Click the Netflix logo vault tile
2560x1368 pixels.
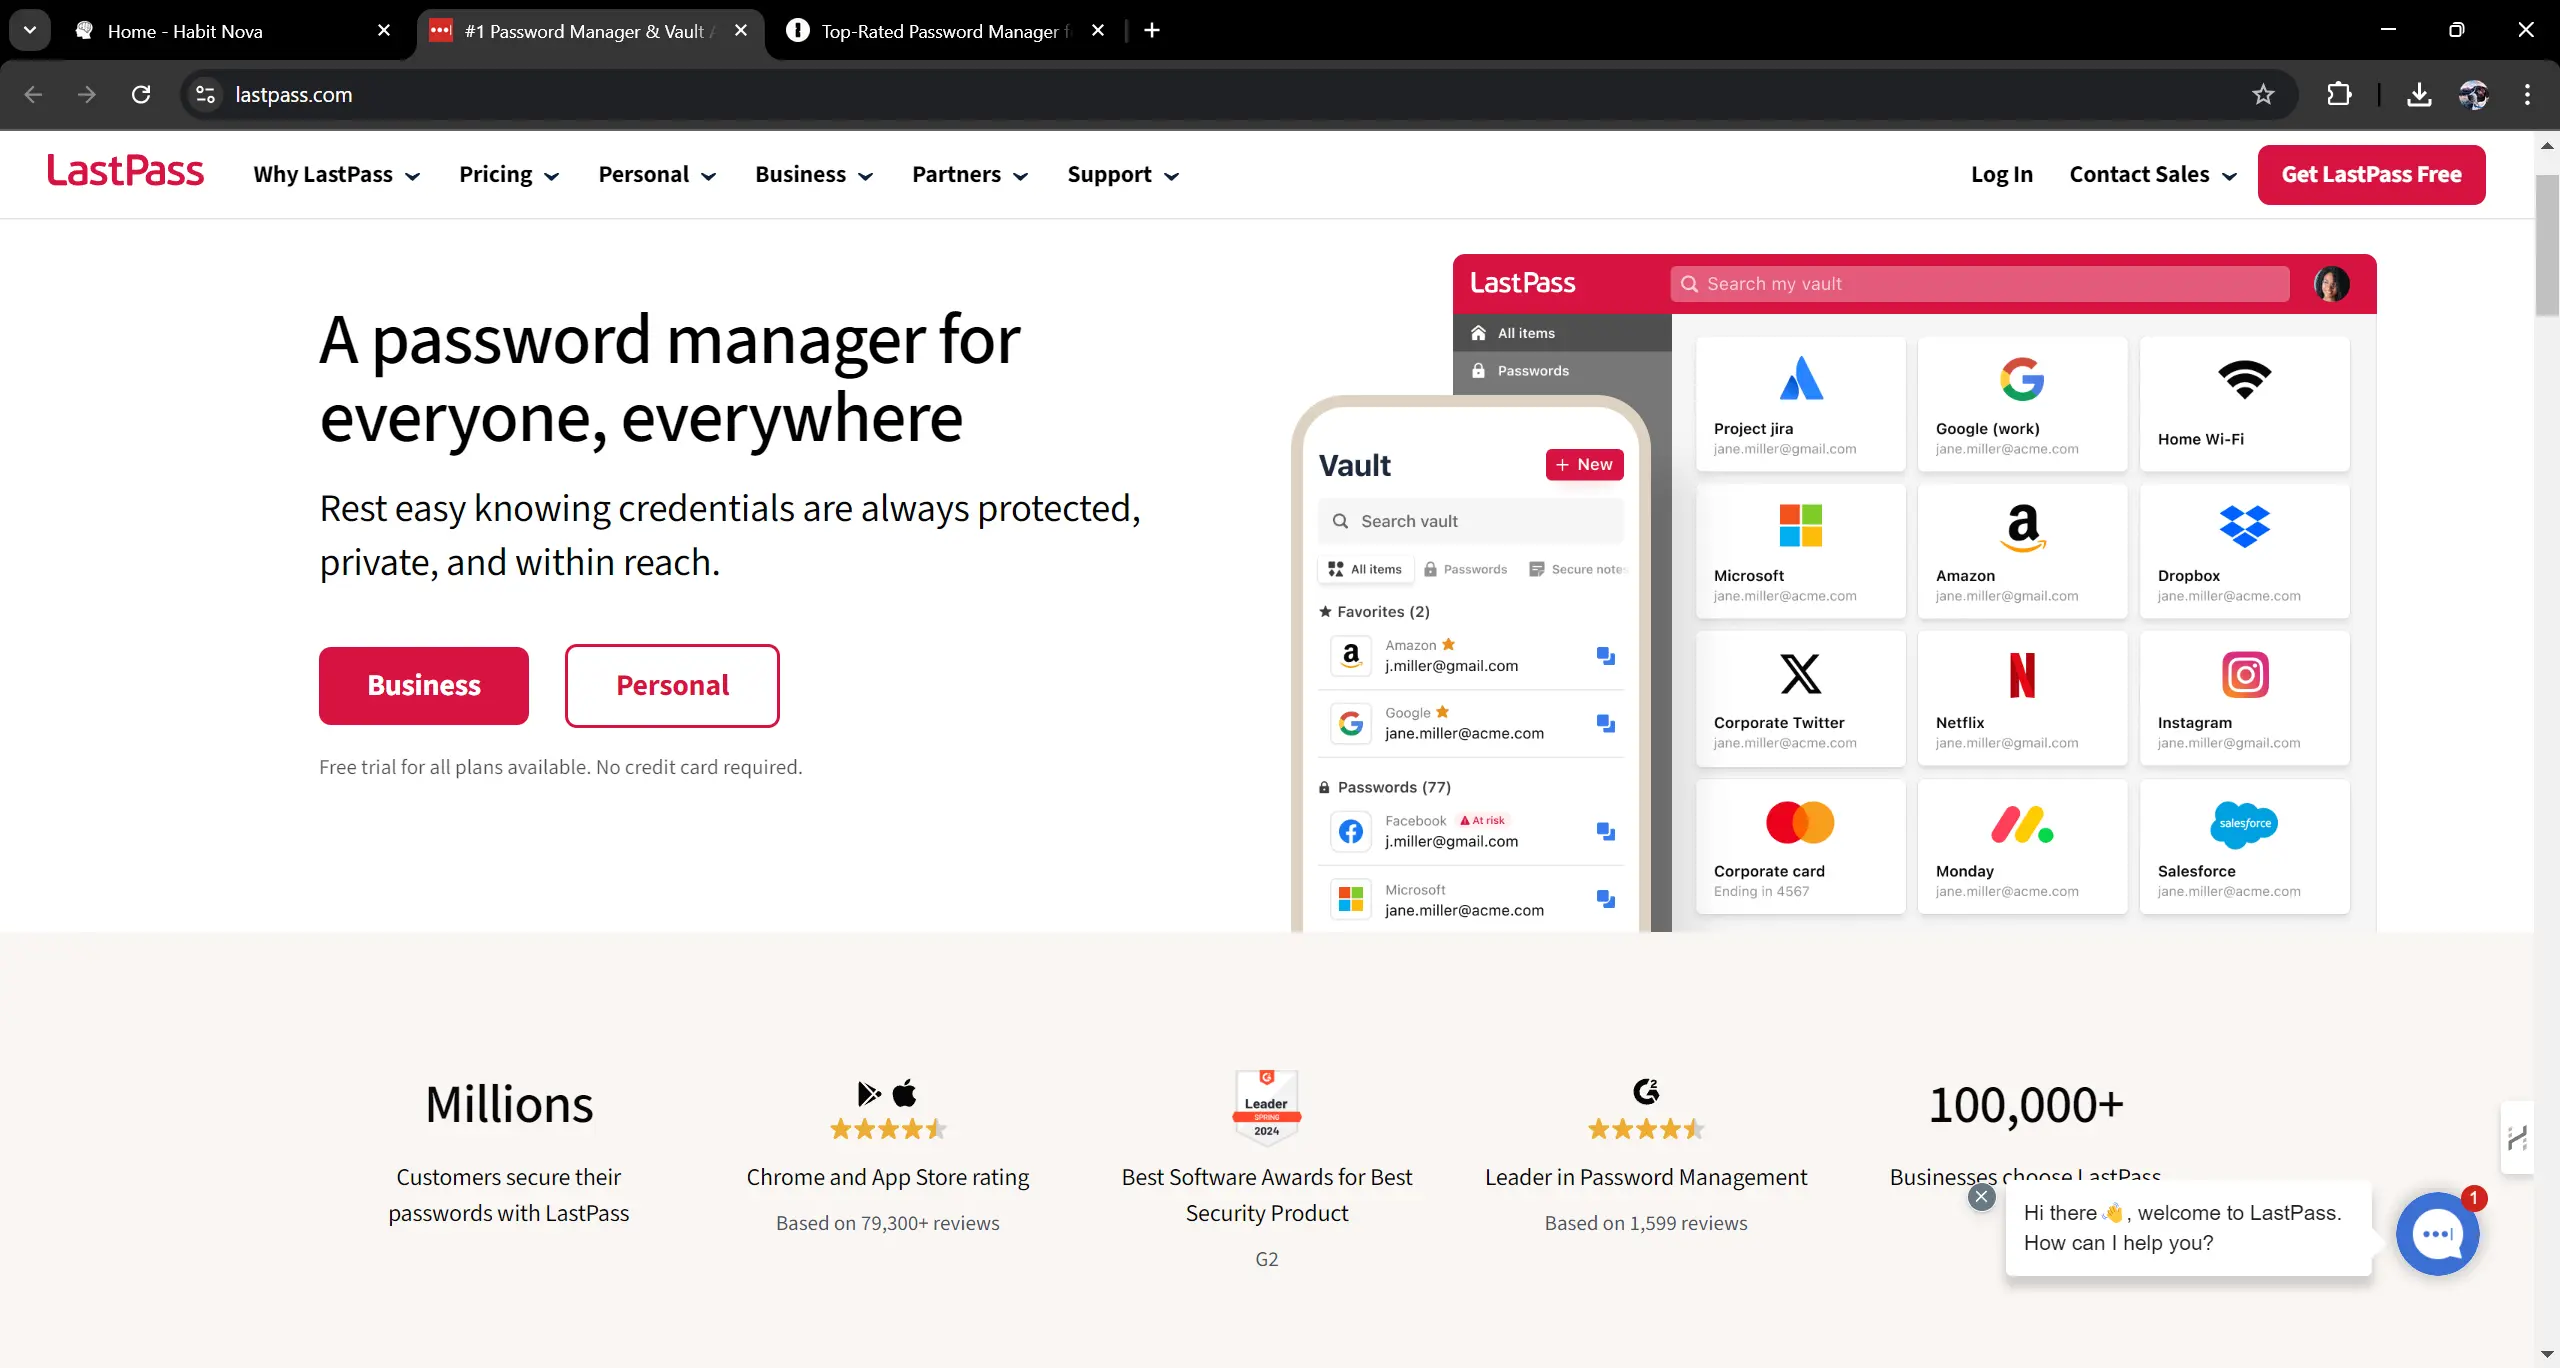tap(2022, 697)
